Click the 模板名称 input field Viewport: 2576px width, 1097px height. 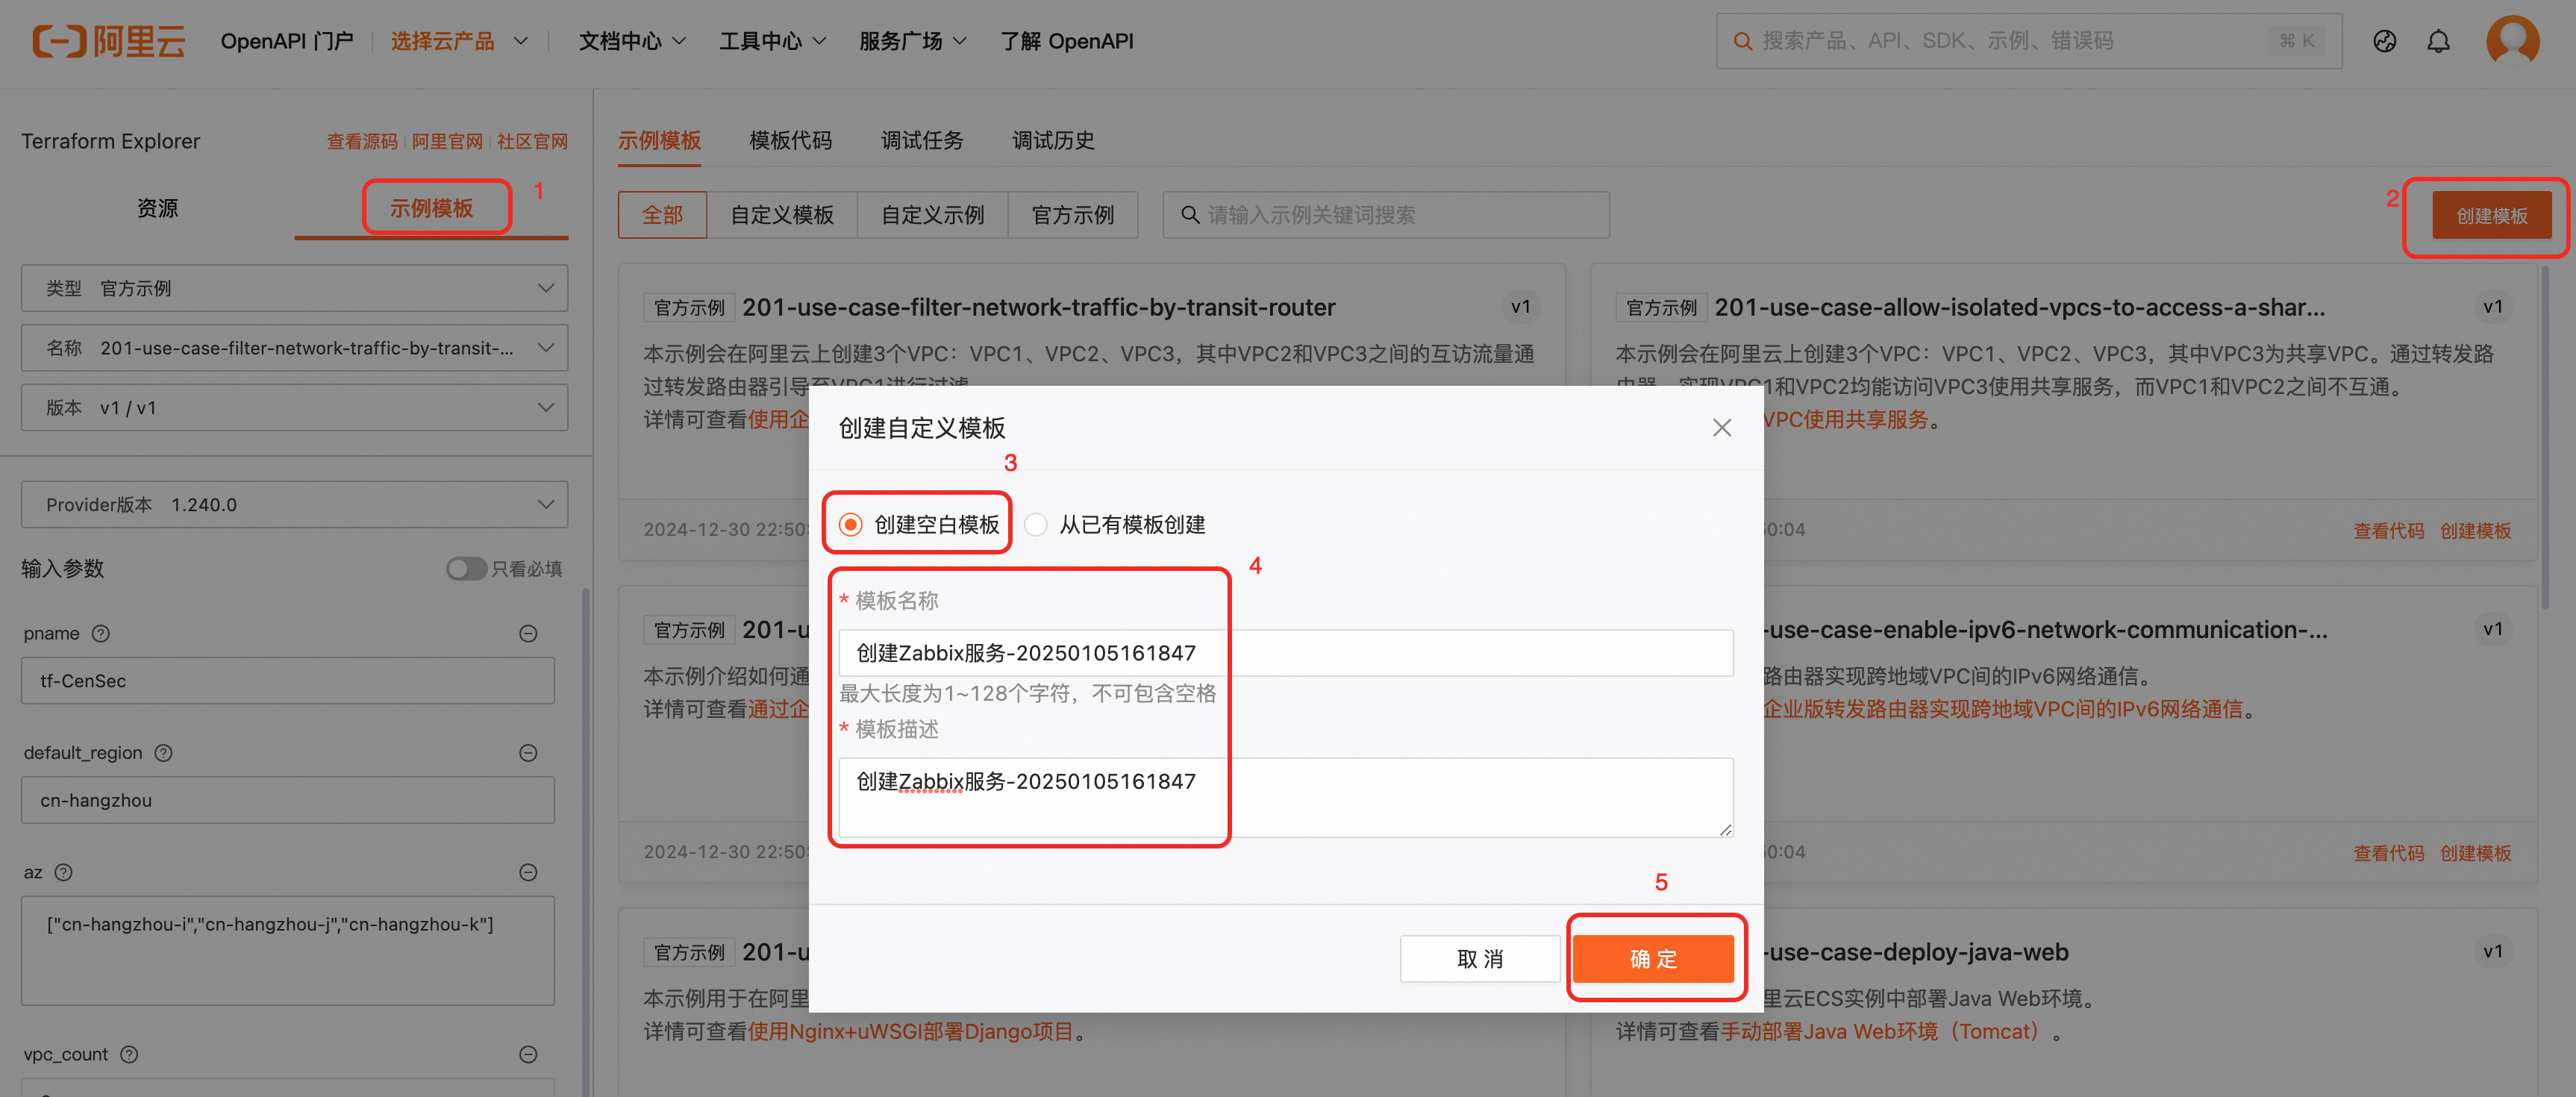(1285, 653)
